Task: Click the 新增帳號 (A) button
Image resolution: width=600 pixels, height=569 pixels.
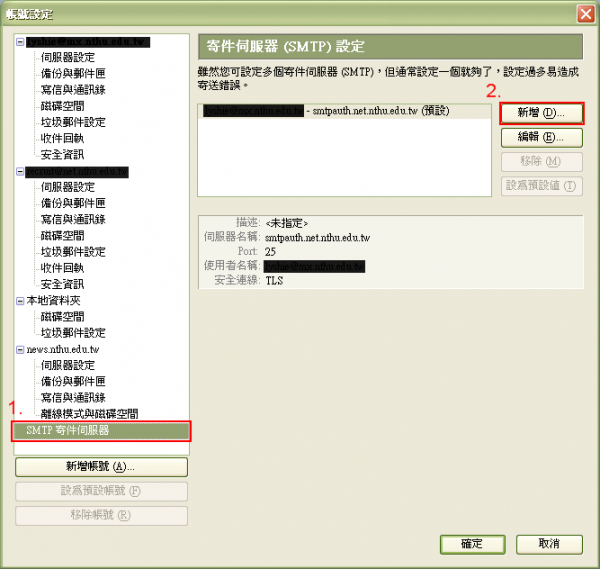Action: click(x=101, y=467)
